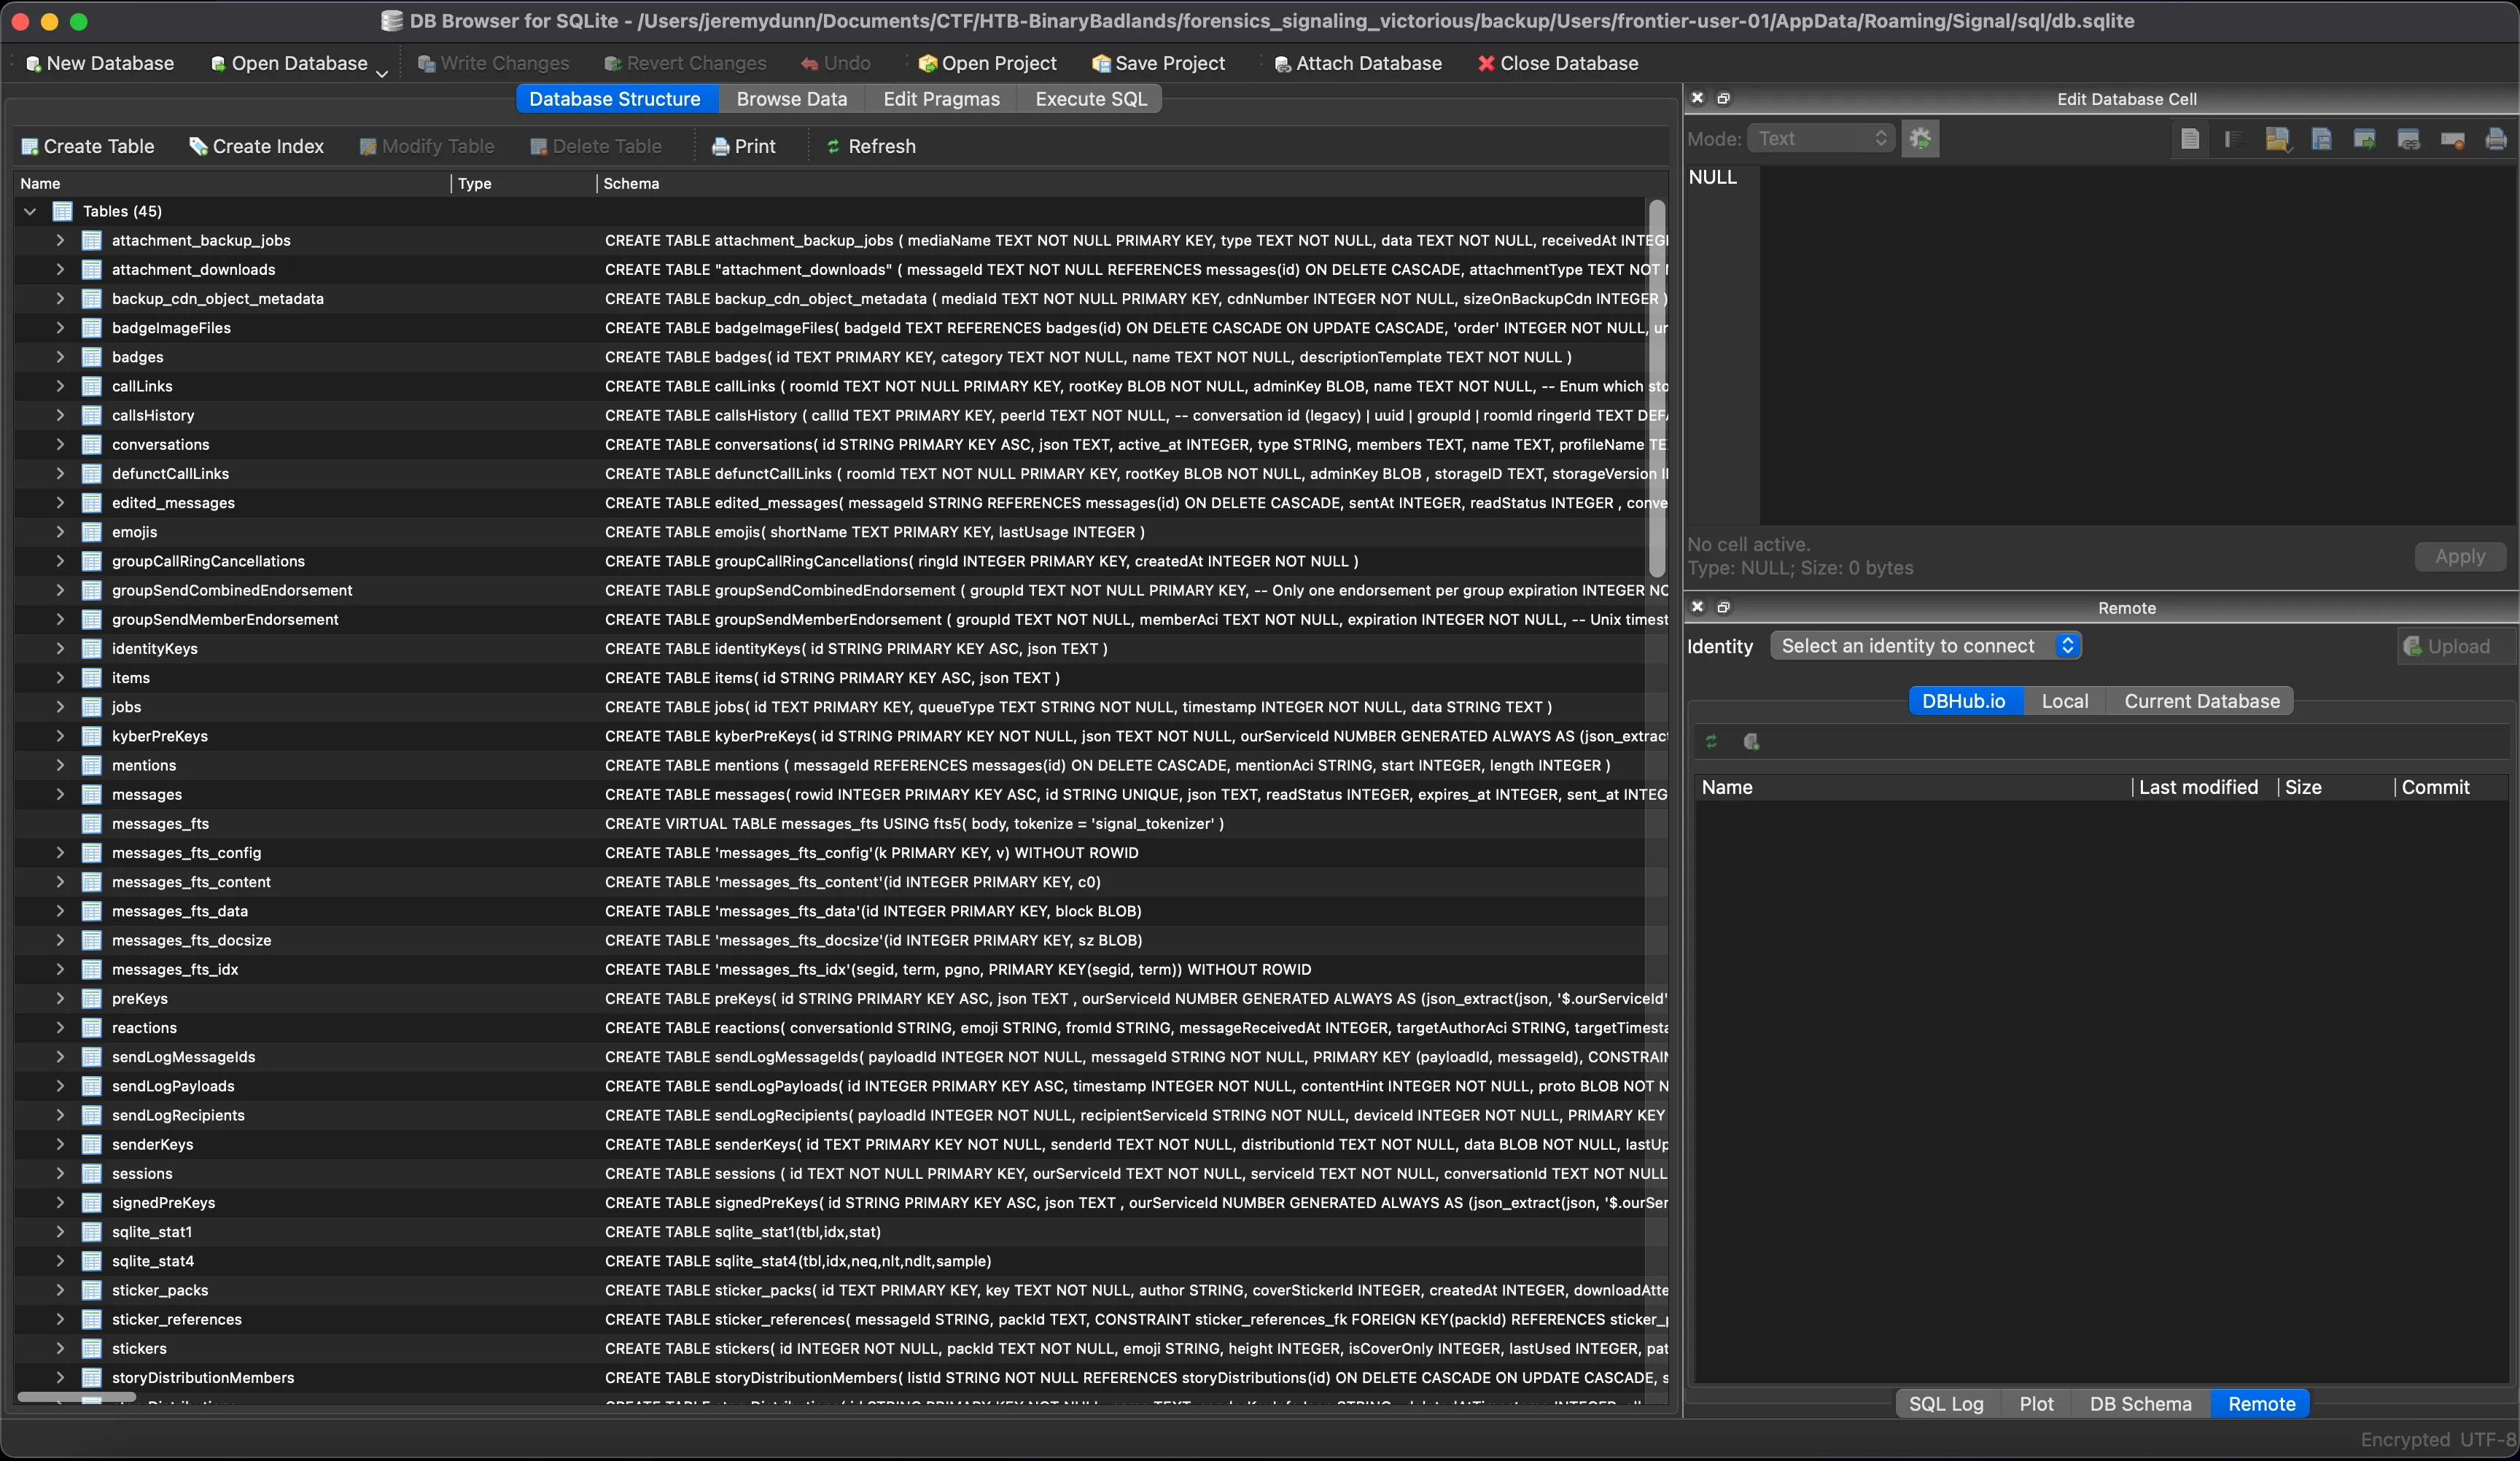Click the Apply button in cell editor
Screen dimensions: 2520x1461
click(2460, 556)
